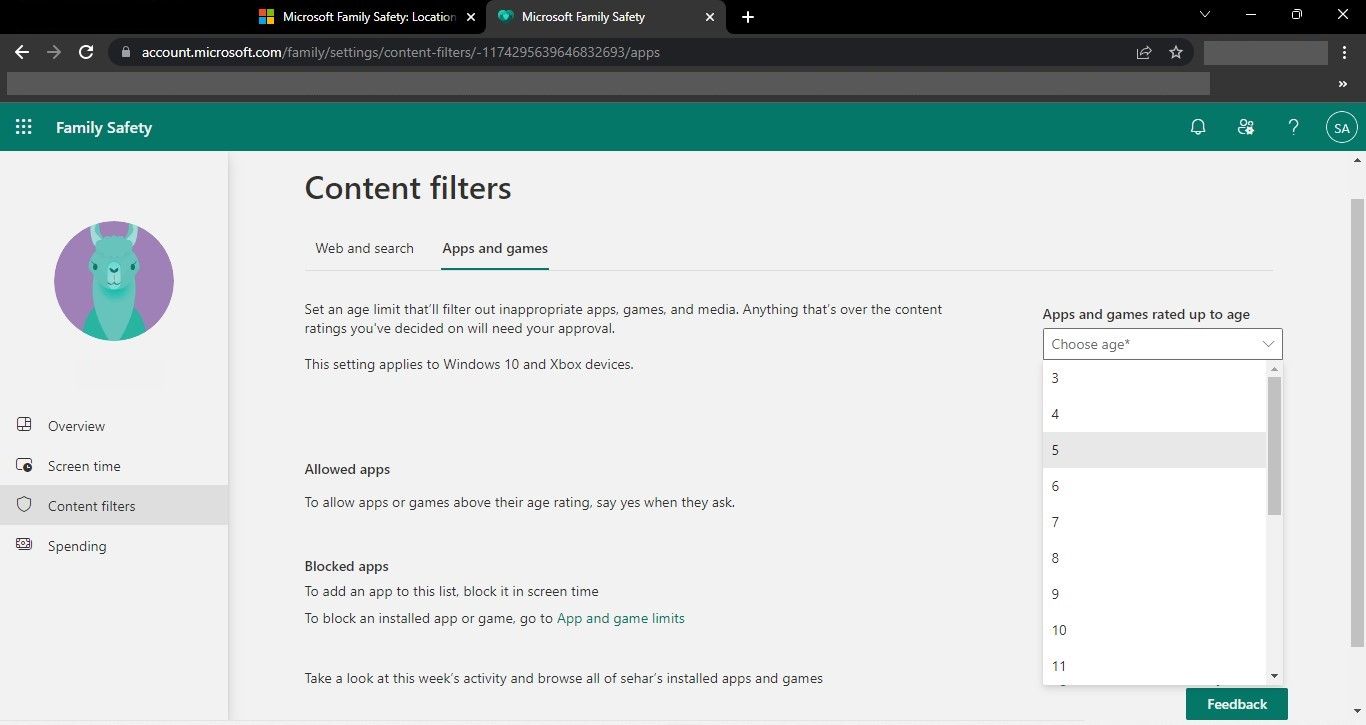1366x725 pixels.
Task: Go to Overview in the sidebar
Action: tap(114, 426)
